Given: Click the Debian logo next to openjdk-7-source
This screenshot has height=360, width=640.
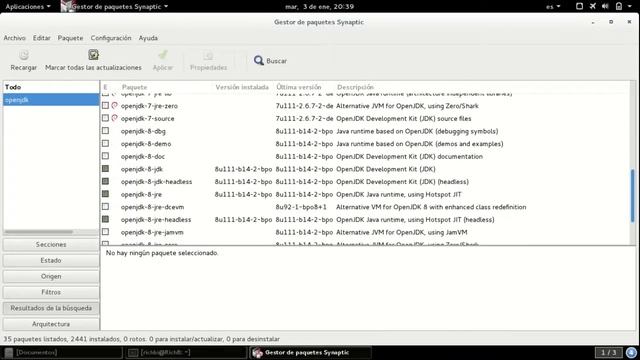Looking at the screenshot, I should pyautogui.click(x=115, y=118).
